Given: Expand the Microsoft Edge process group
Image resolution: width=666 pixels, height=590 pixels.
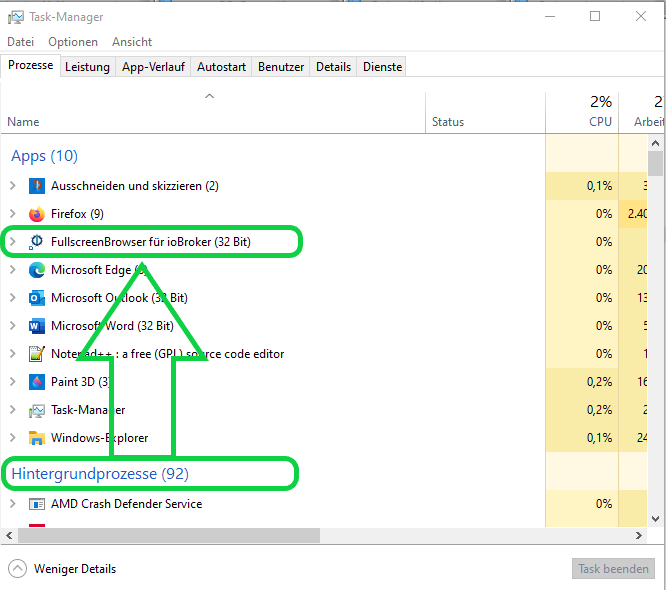Looking at the screenshot, I should click(x=13, y=270).
